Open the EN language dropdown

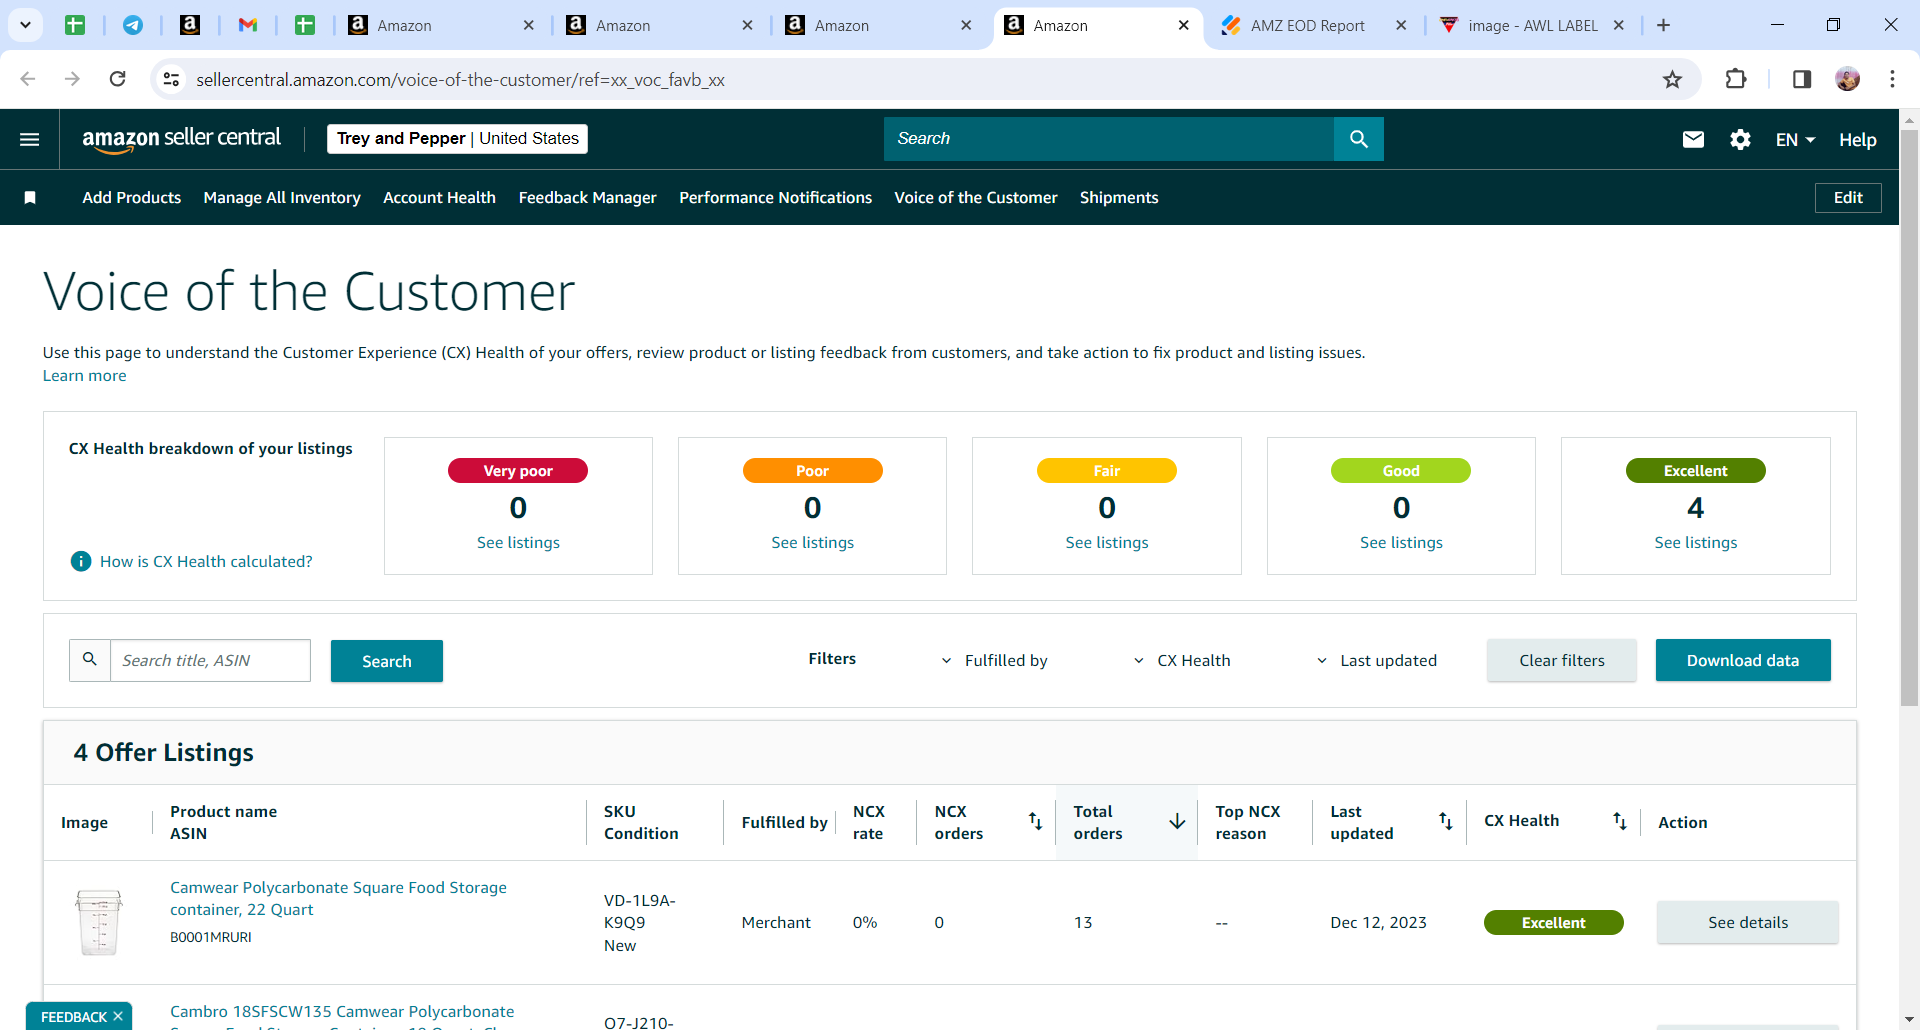click(1795, 140)
